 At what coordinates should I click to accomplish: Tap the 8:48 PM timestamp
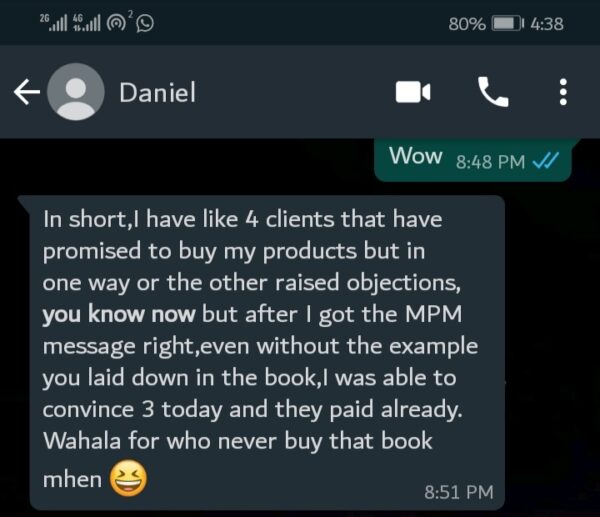click(x=490, y=162)
